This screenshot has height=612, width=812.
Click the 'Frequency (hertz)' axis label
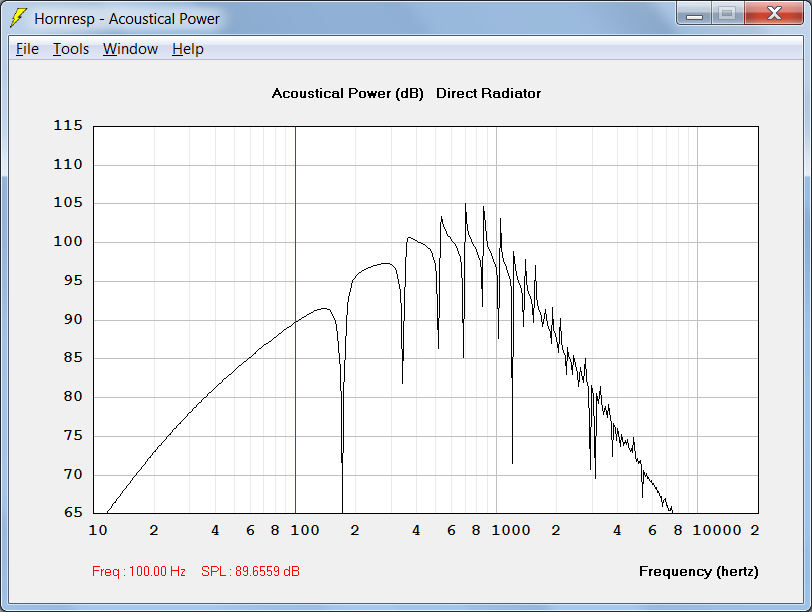click(699, 572)
